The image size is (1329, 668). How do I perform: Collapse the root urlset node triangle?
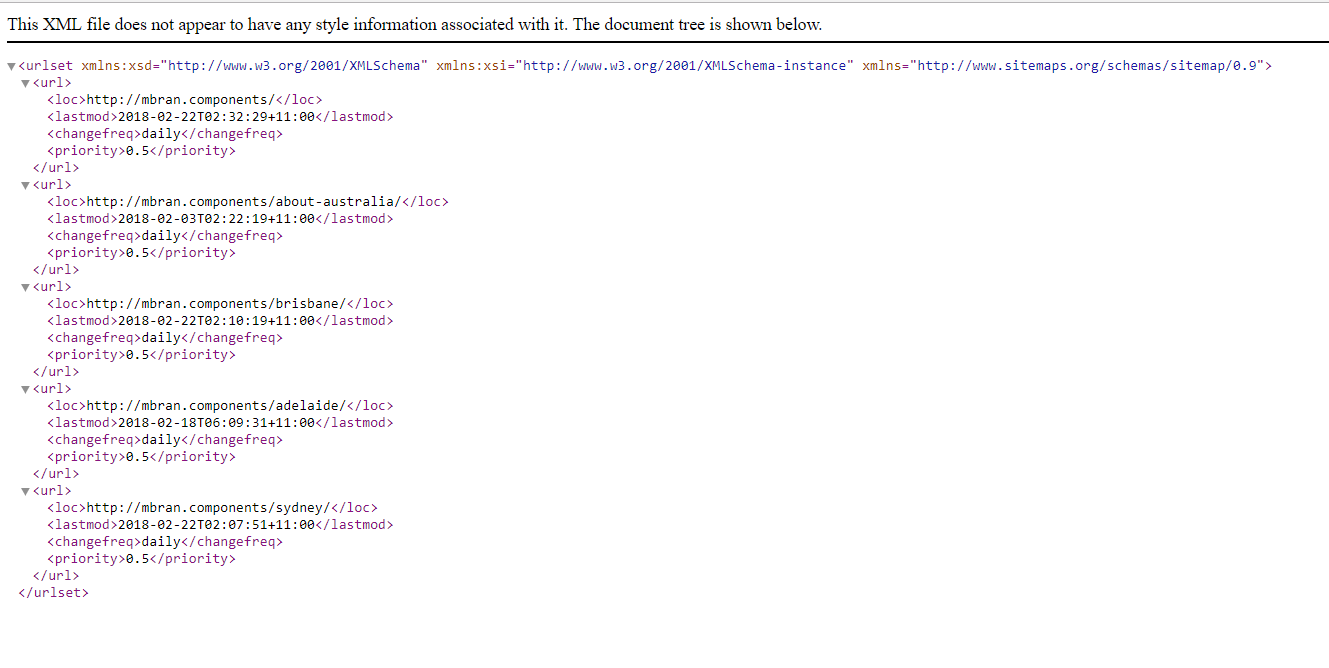pos(11,67)
